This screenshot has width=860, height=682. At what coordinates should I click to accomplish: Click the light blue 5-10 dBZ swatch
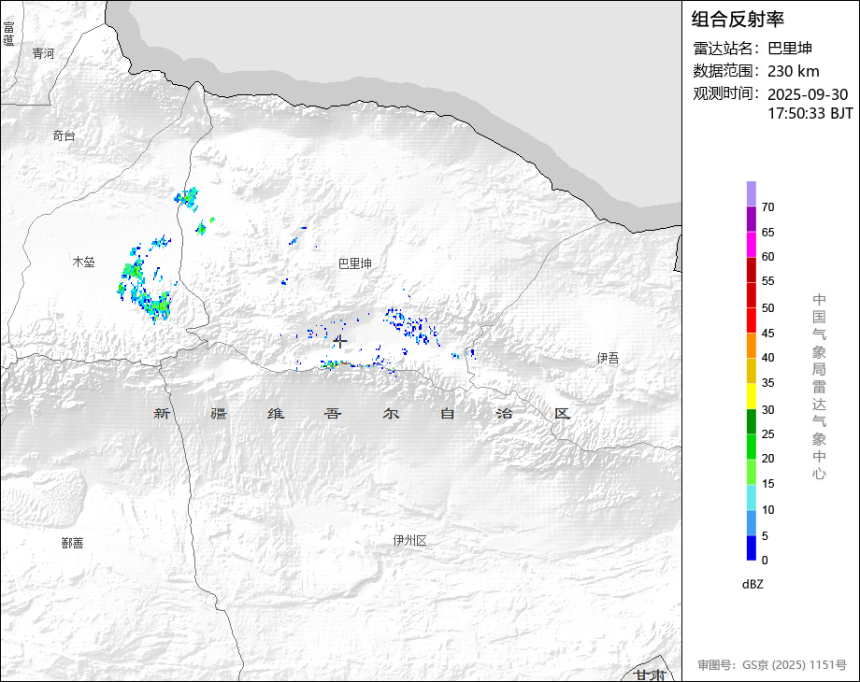click(x=751, y=522)
